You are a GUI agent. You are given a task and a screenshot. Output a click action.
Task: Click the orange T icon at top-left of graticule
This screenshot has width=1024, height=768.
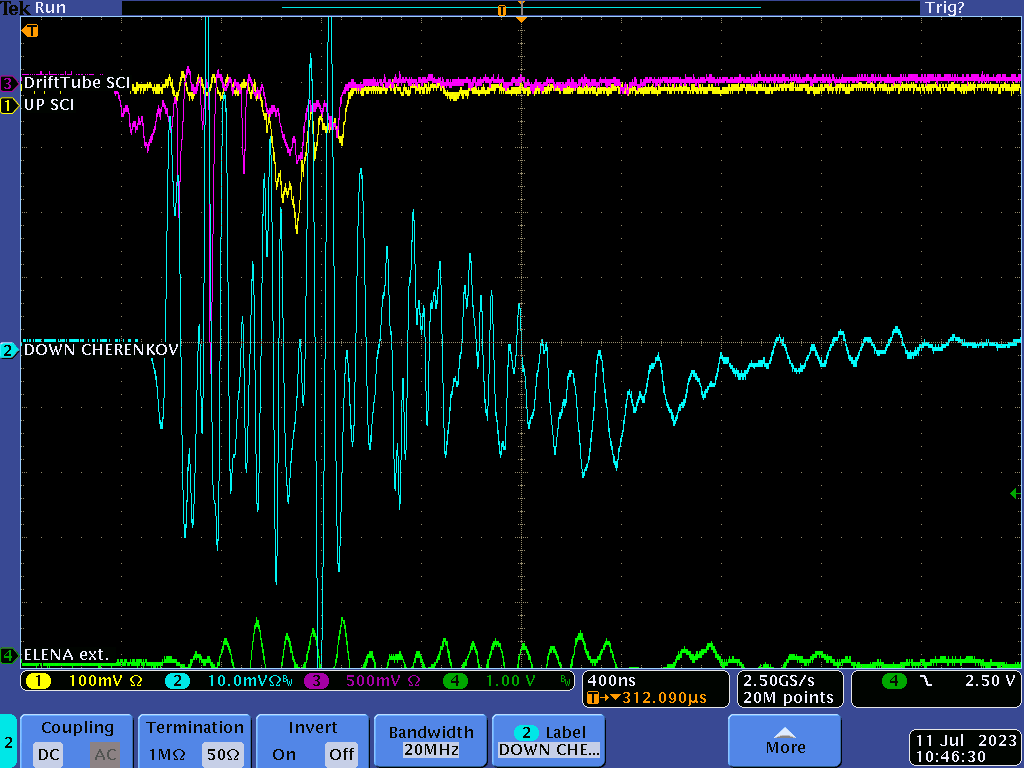(x=31, y=31)
